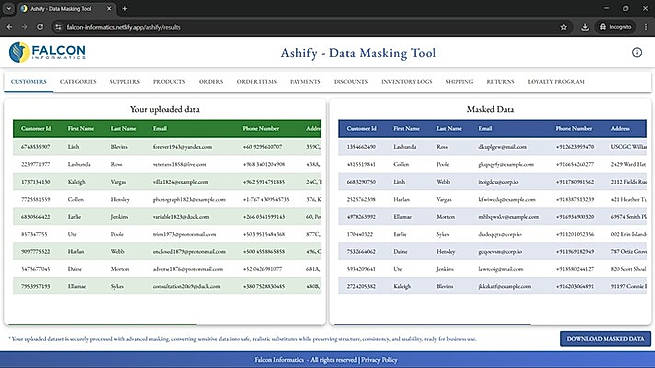Click Last Name header in Masked Data table

tap(449, 129)
